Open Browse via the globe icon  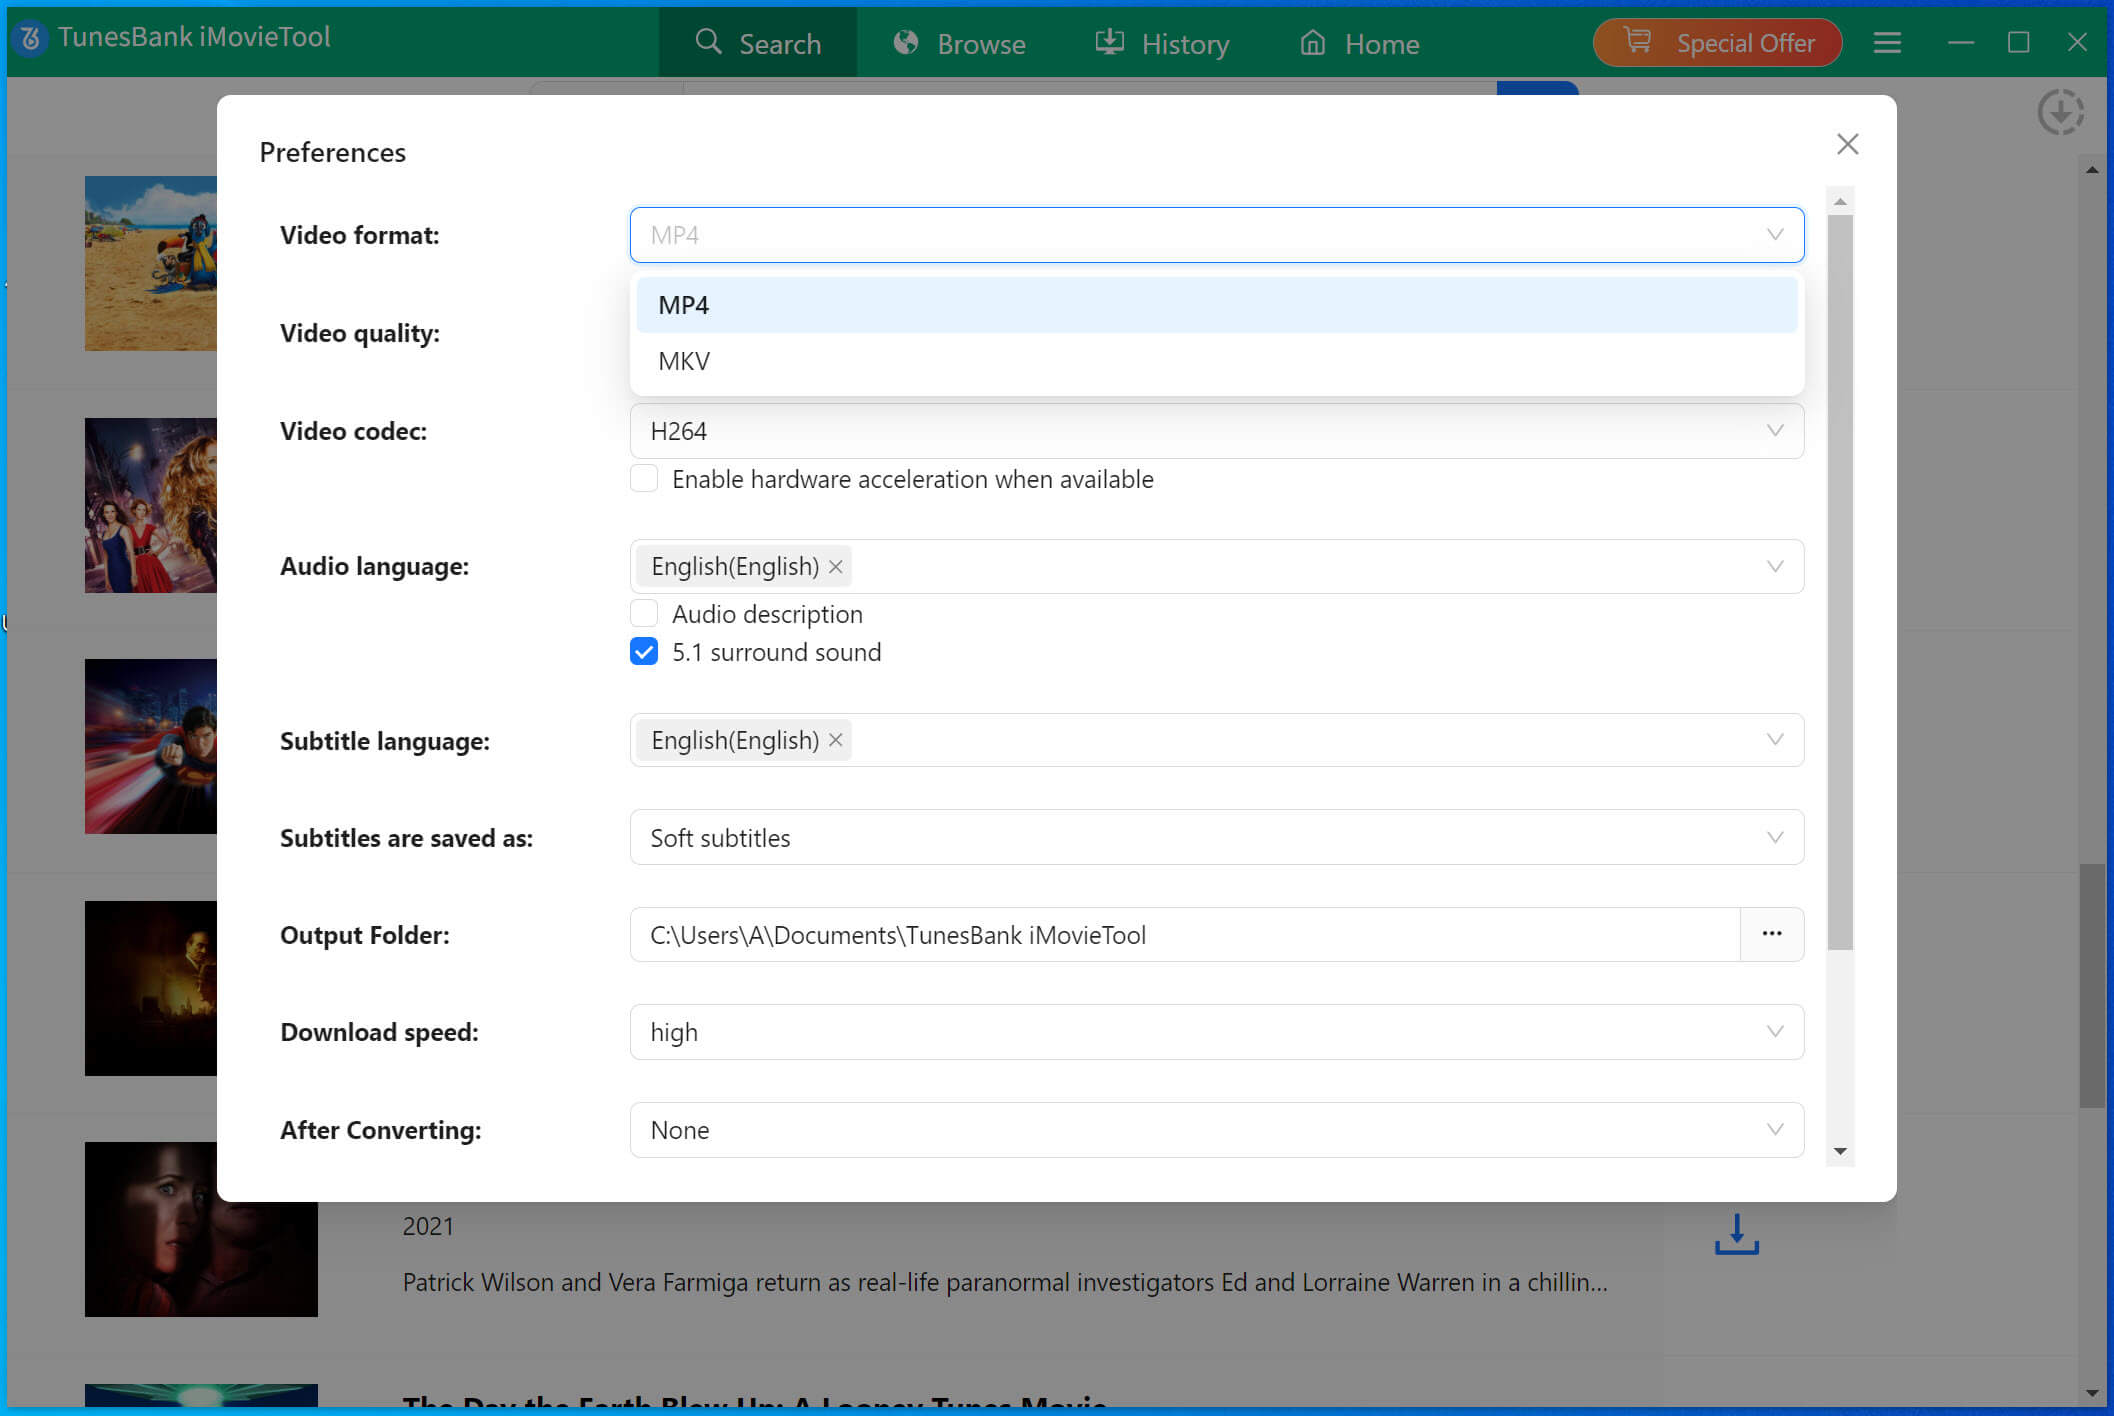905,43
